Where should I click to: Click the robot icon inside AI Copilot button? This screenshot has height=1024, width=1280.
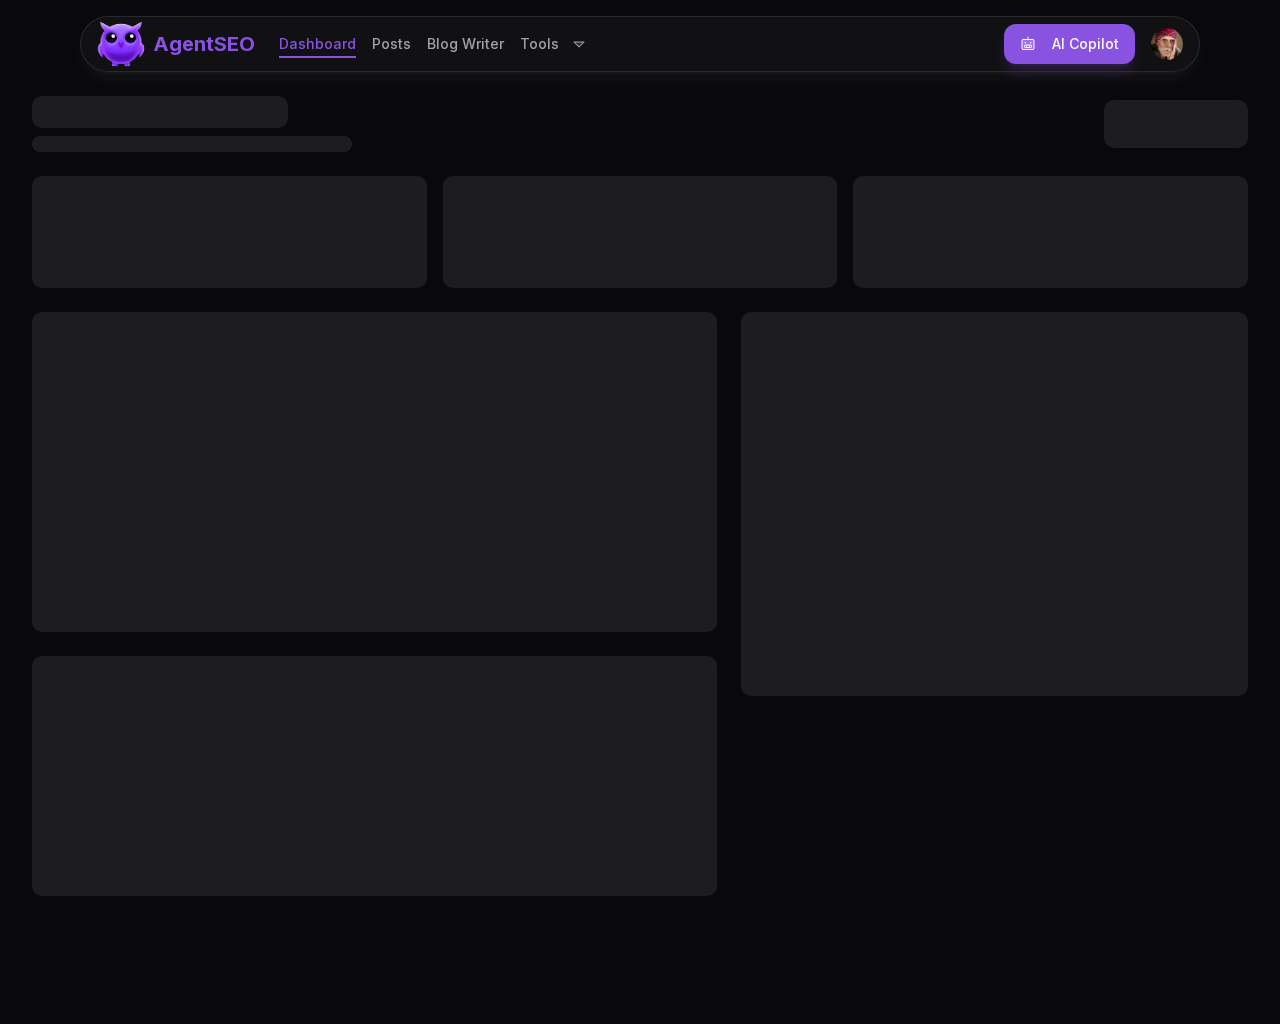tap(1028, 44)
